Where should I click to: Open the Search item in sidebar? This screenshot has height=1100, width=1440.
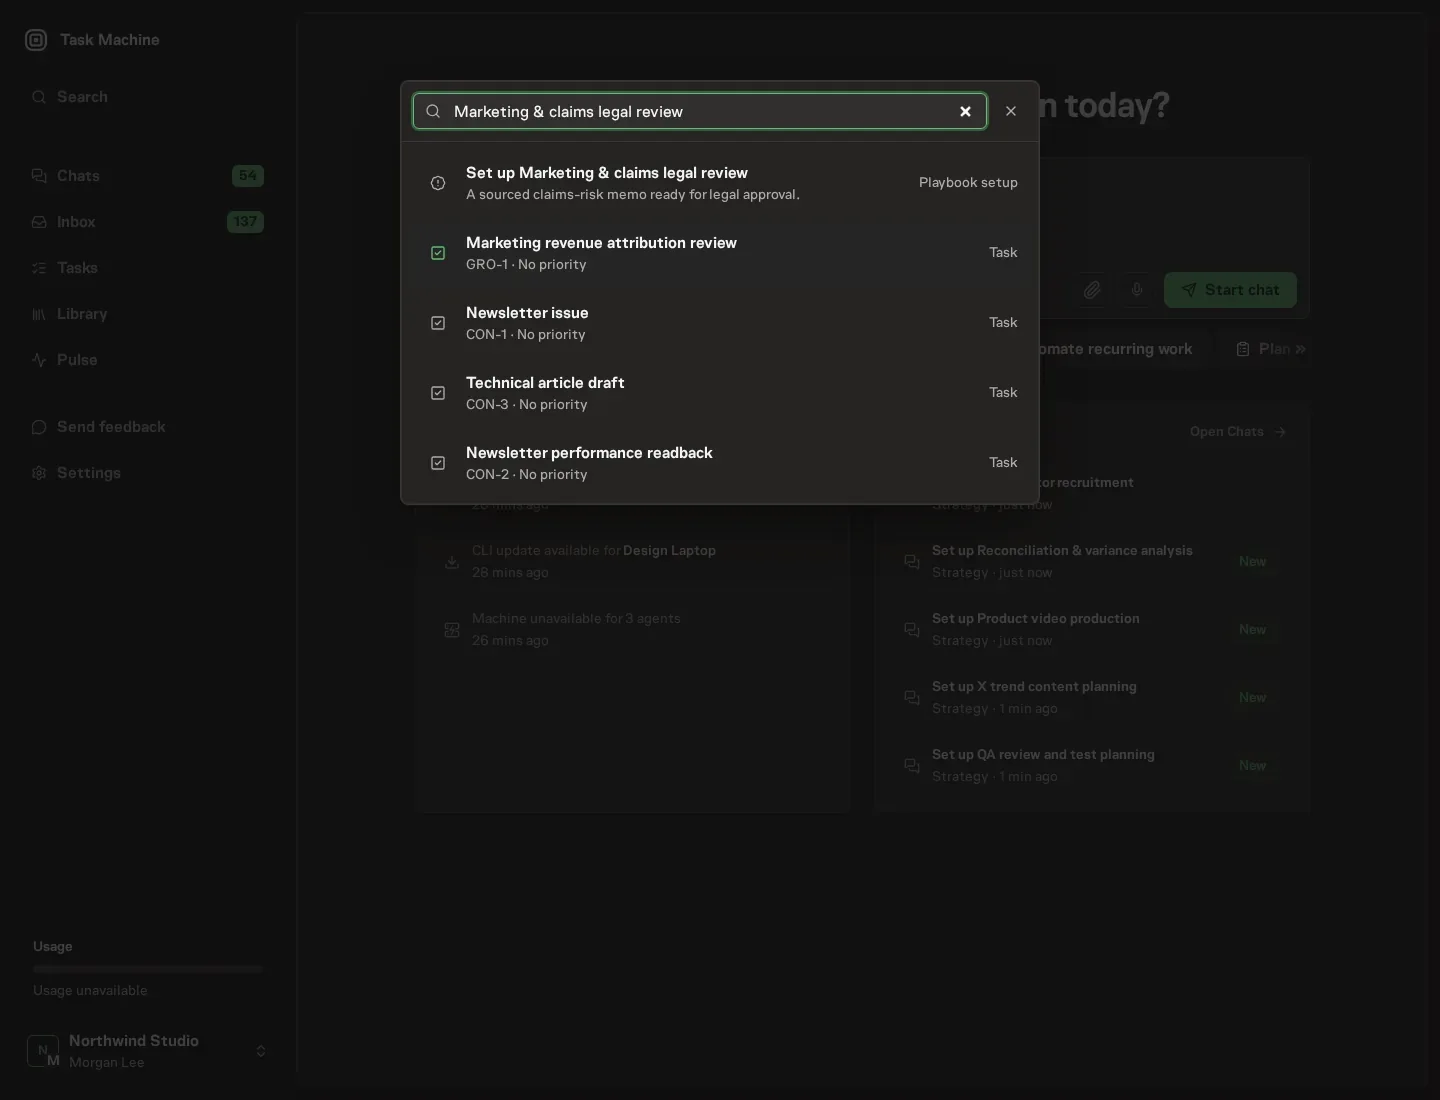147,97
